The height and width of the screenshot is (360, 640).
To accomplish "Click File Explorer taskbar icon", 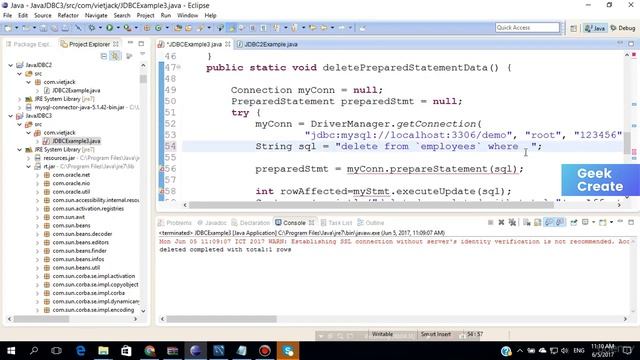I will click(x=103, y=351).
